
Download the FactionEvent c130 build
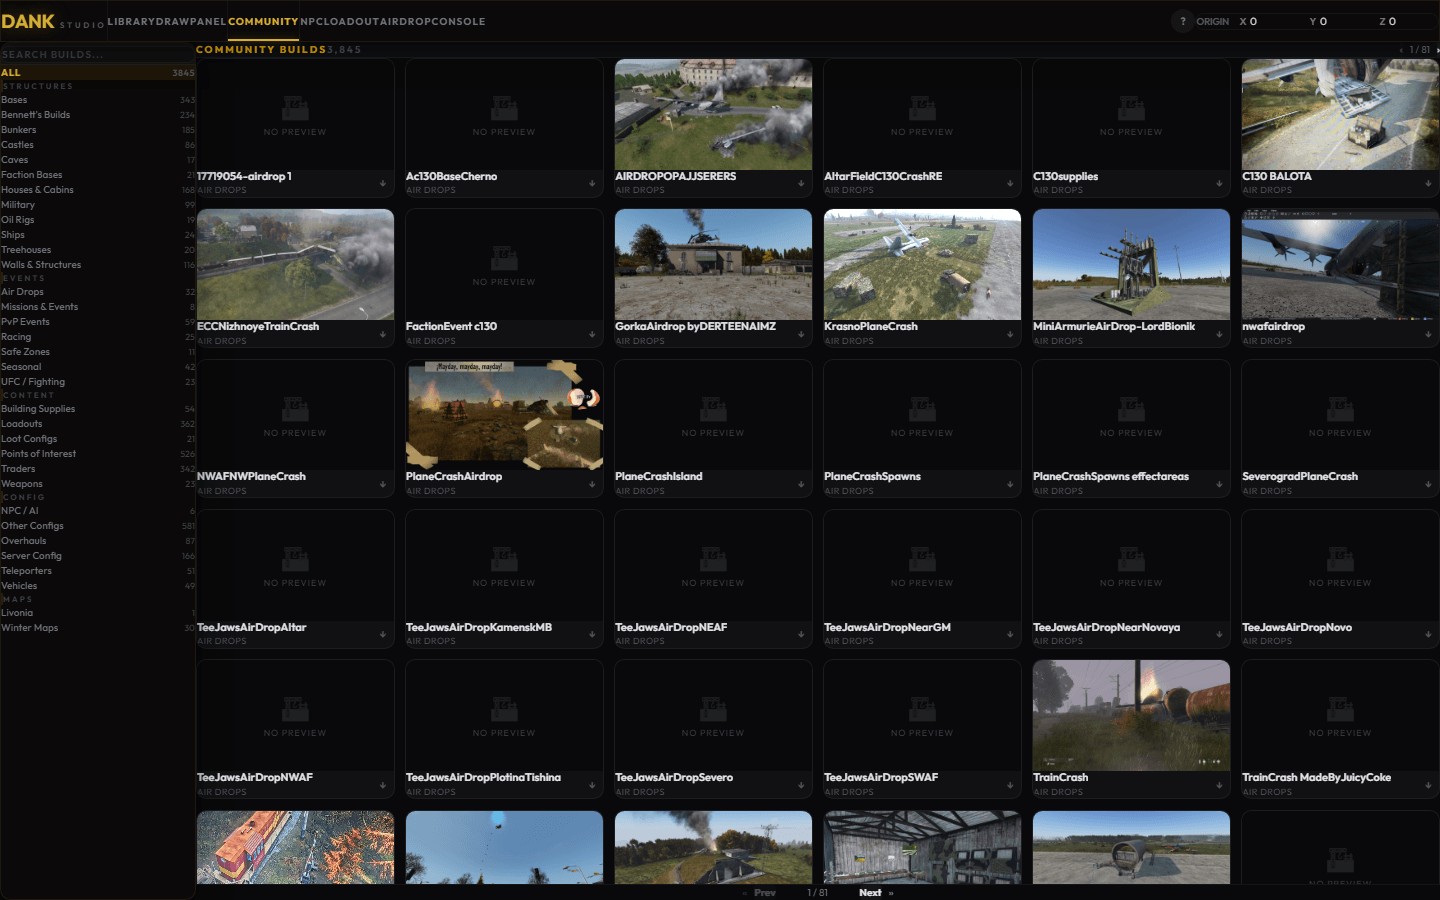pyautogui.click(x=592, y=334)
